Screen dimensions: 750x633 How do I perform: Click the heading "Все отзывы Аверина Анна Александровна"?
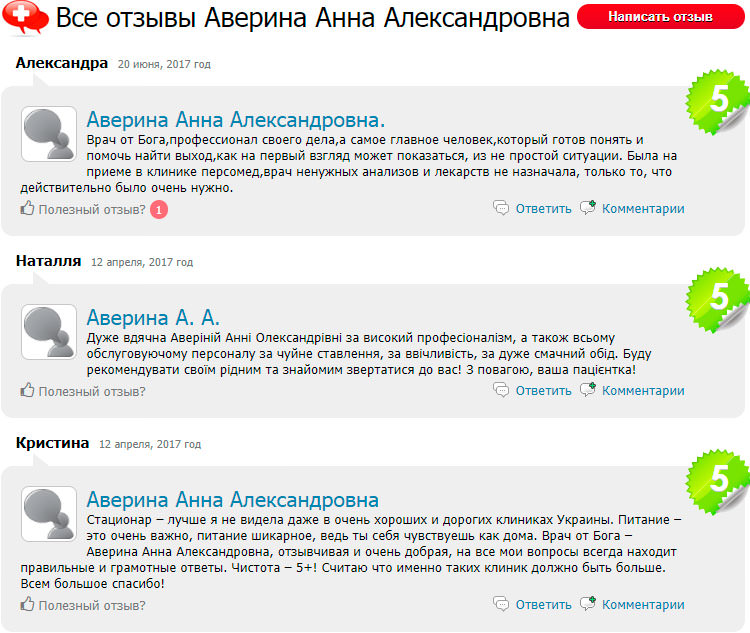click(x=313, y=18)
